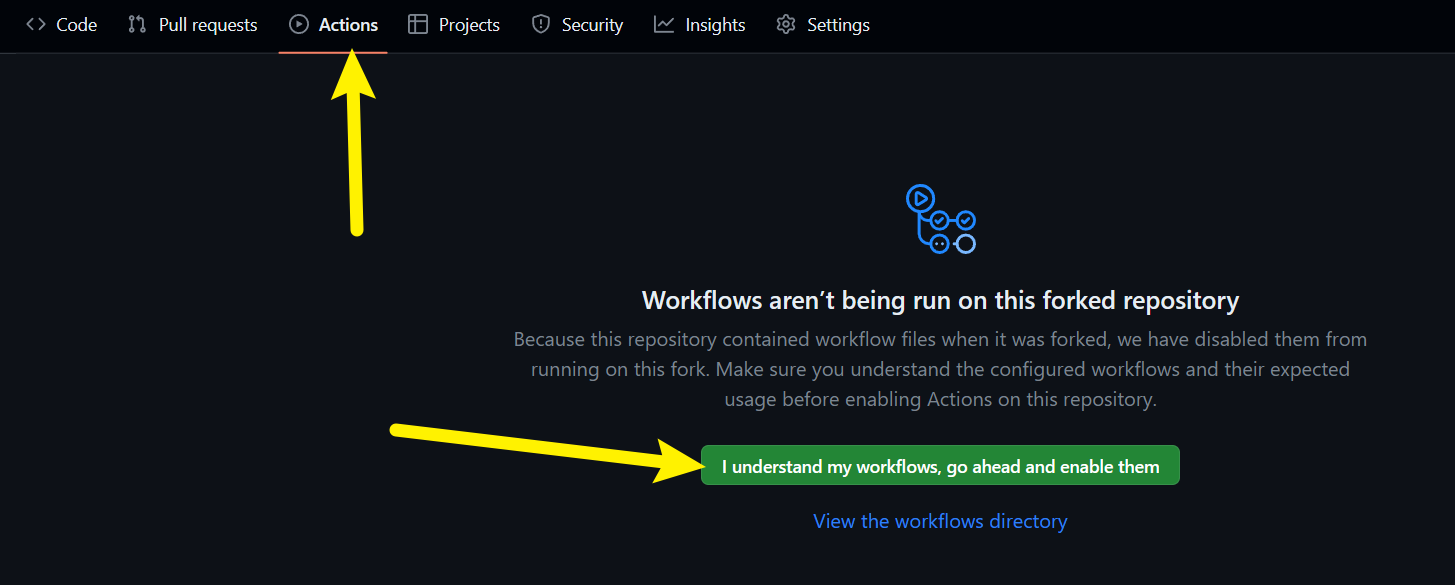Click the Security shield icon

[x=541, y=25]
